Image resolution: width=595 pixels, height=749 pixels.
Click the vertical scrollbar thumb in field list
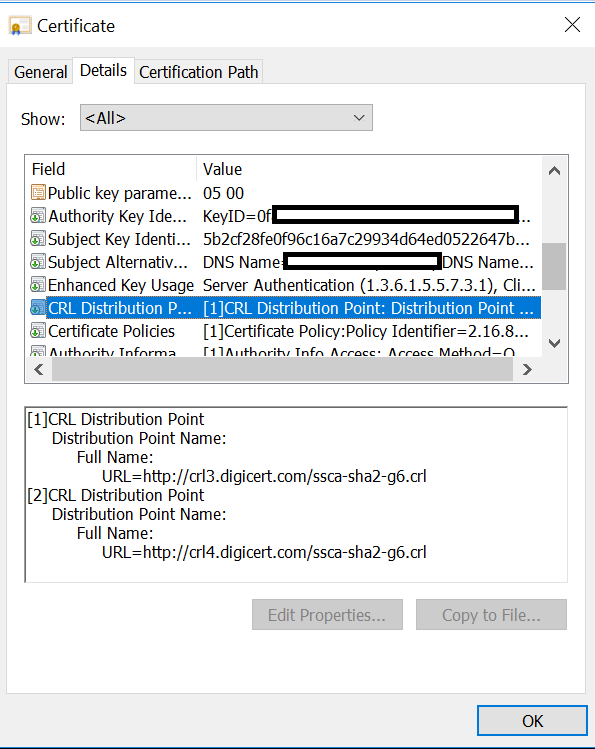click(554, 266)
